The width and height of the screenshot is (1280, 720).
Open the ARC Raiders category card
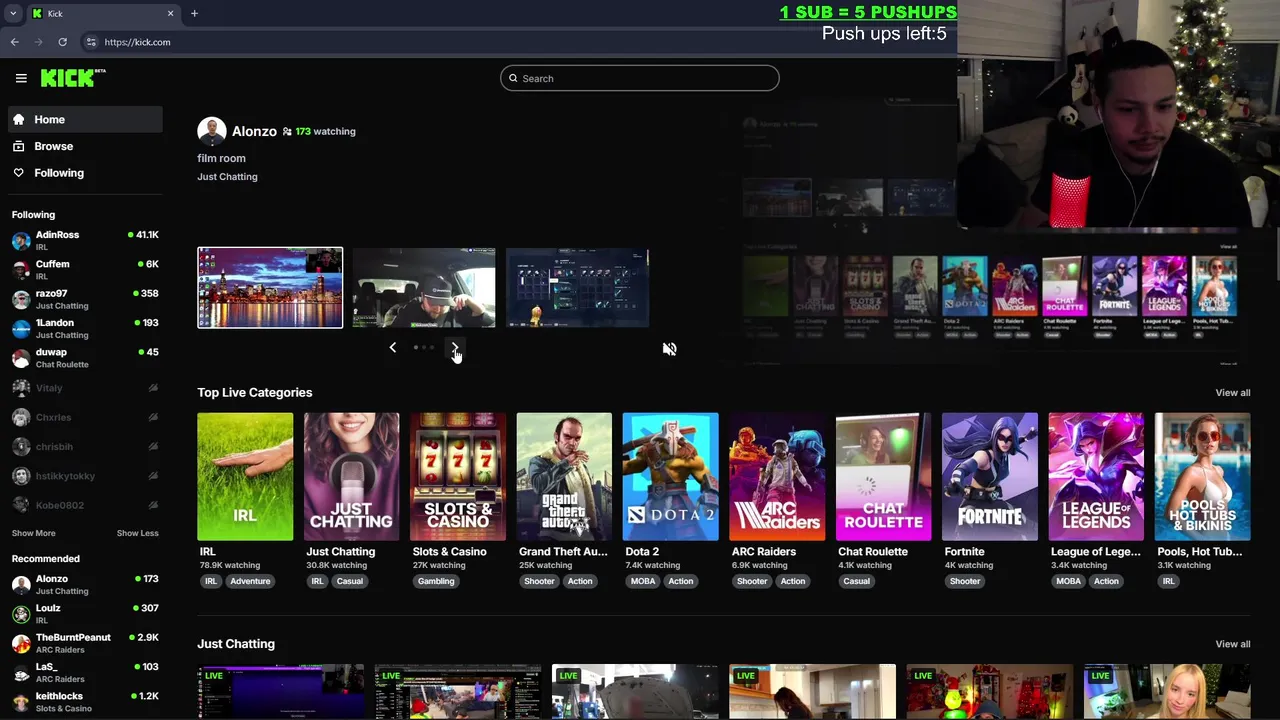[777, 476]
